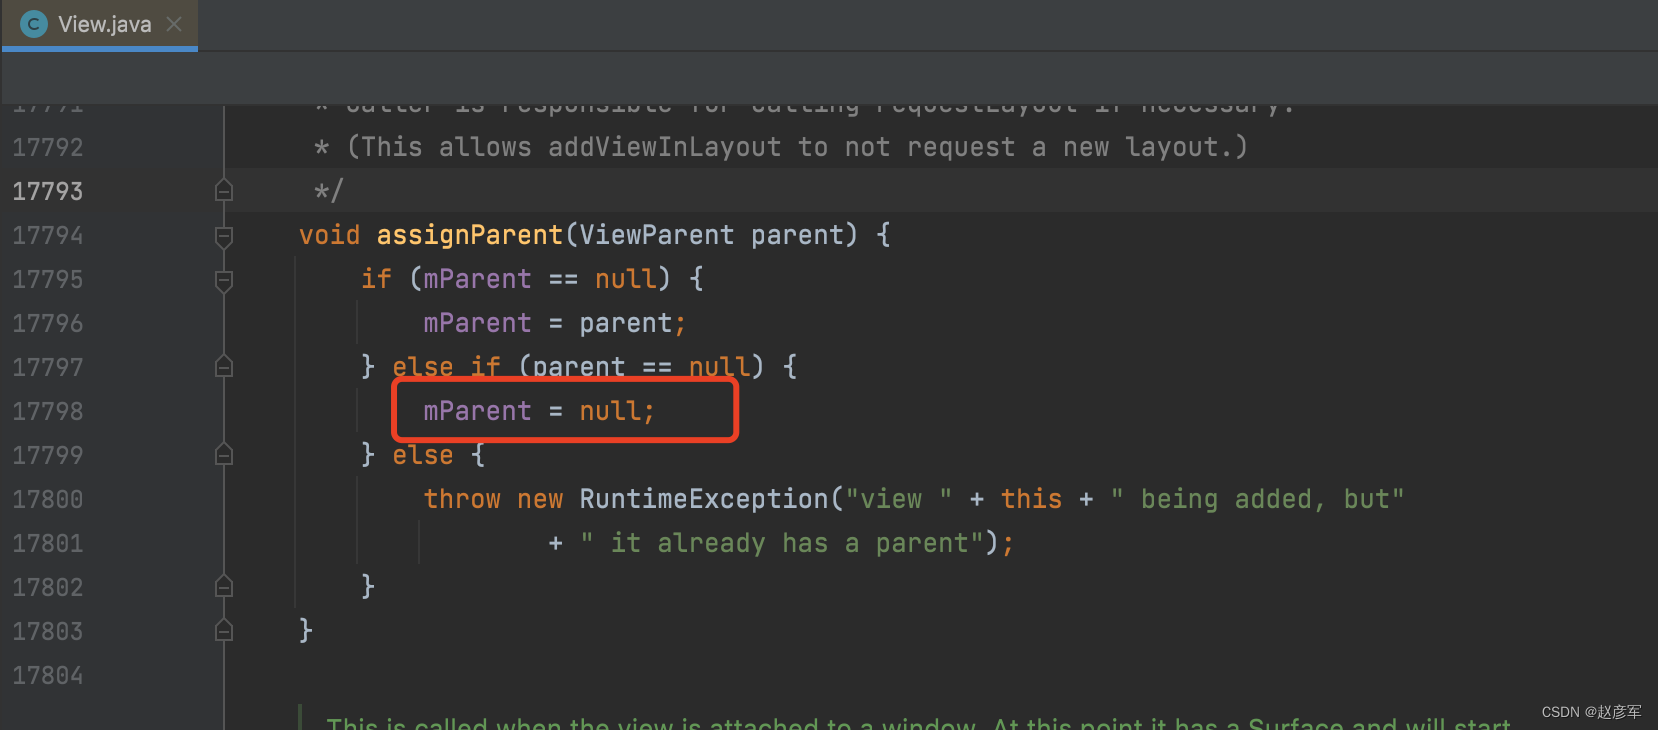
Task: Click line number 17797 in the gutter
Action: tap(48, 367)
